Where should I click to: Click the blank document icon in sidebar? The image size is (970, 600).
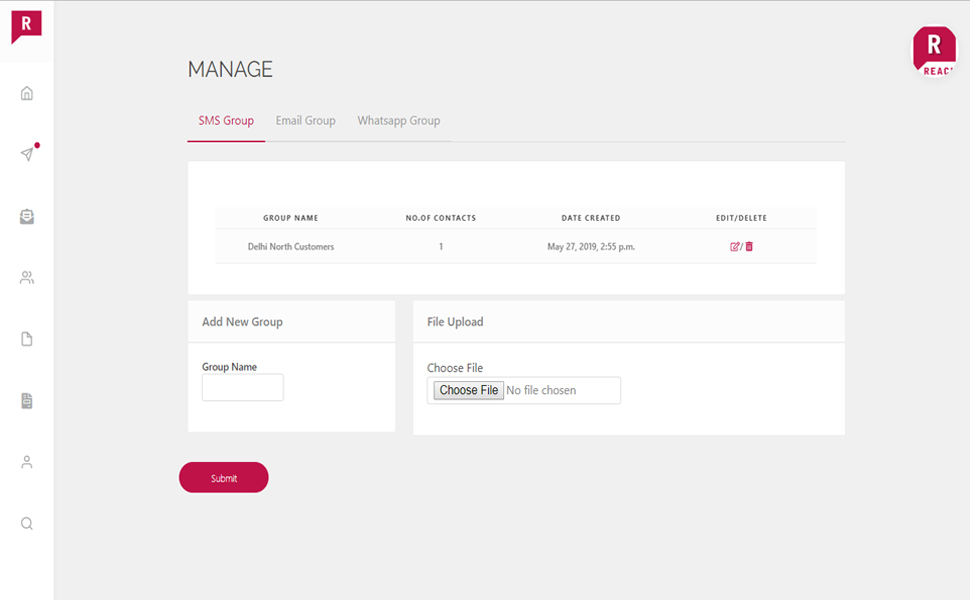[x=27, y=339]
